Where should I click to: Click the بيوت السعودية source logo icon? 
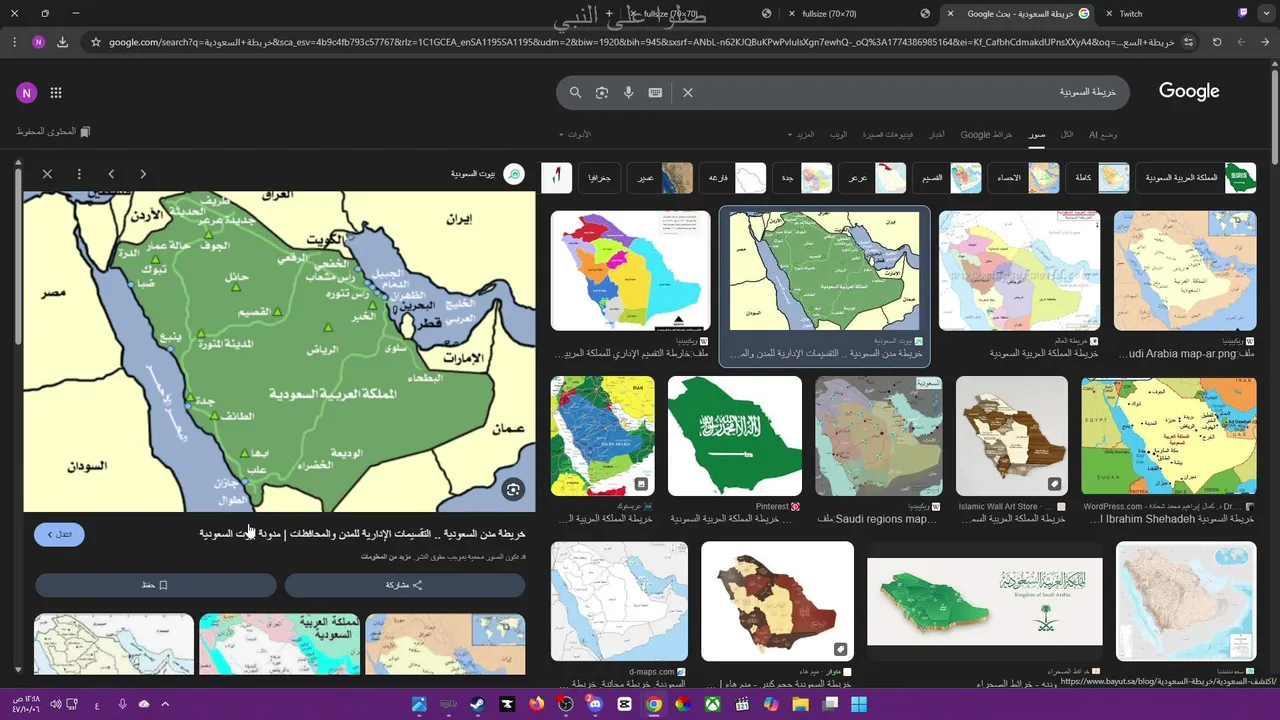pos(513,174)
